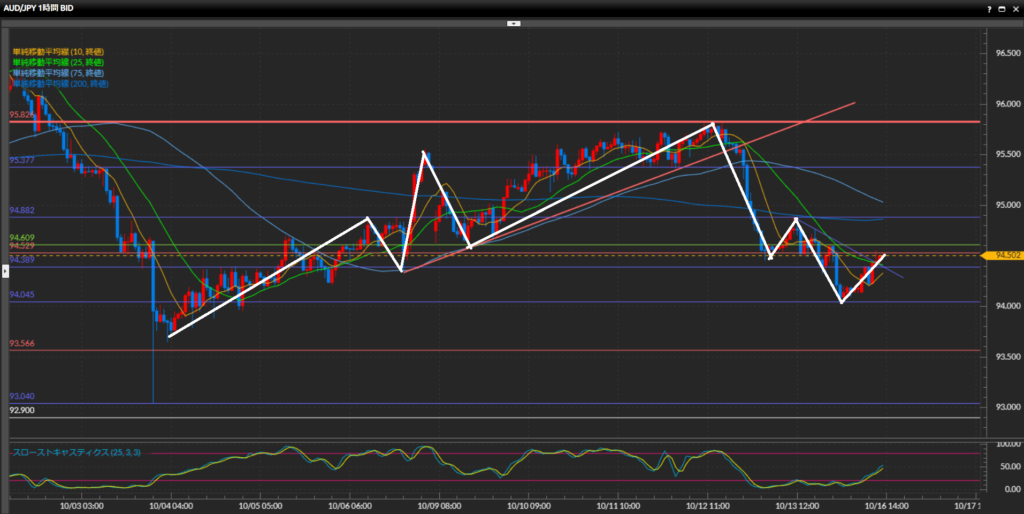The height and width of the screenshot is (514, 1024).
Task: Click the white 92.900 horizontal line label
Action: click(22, 411)
